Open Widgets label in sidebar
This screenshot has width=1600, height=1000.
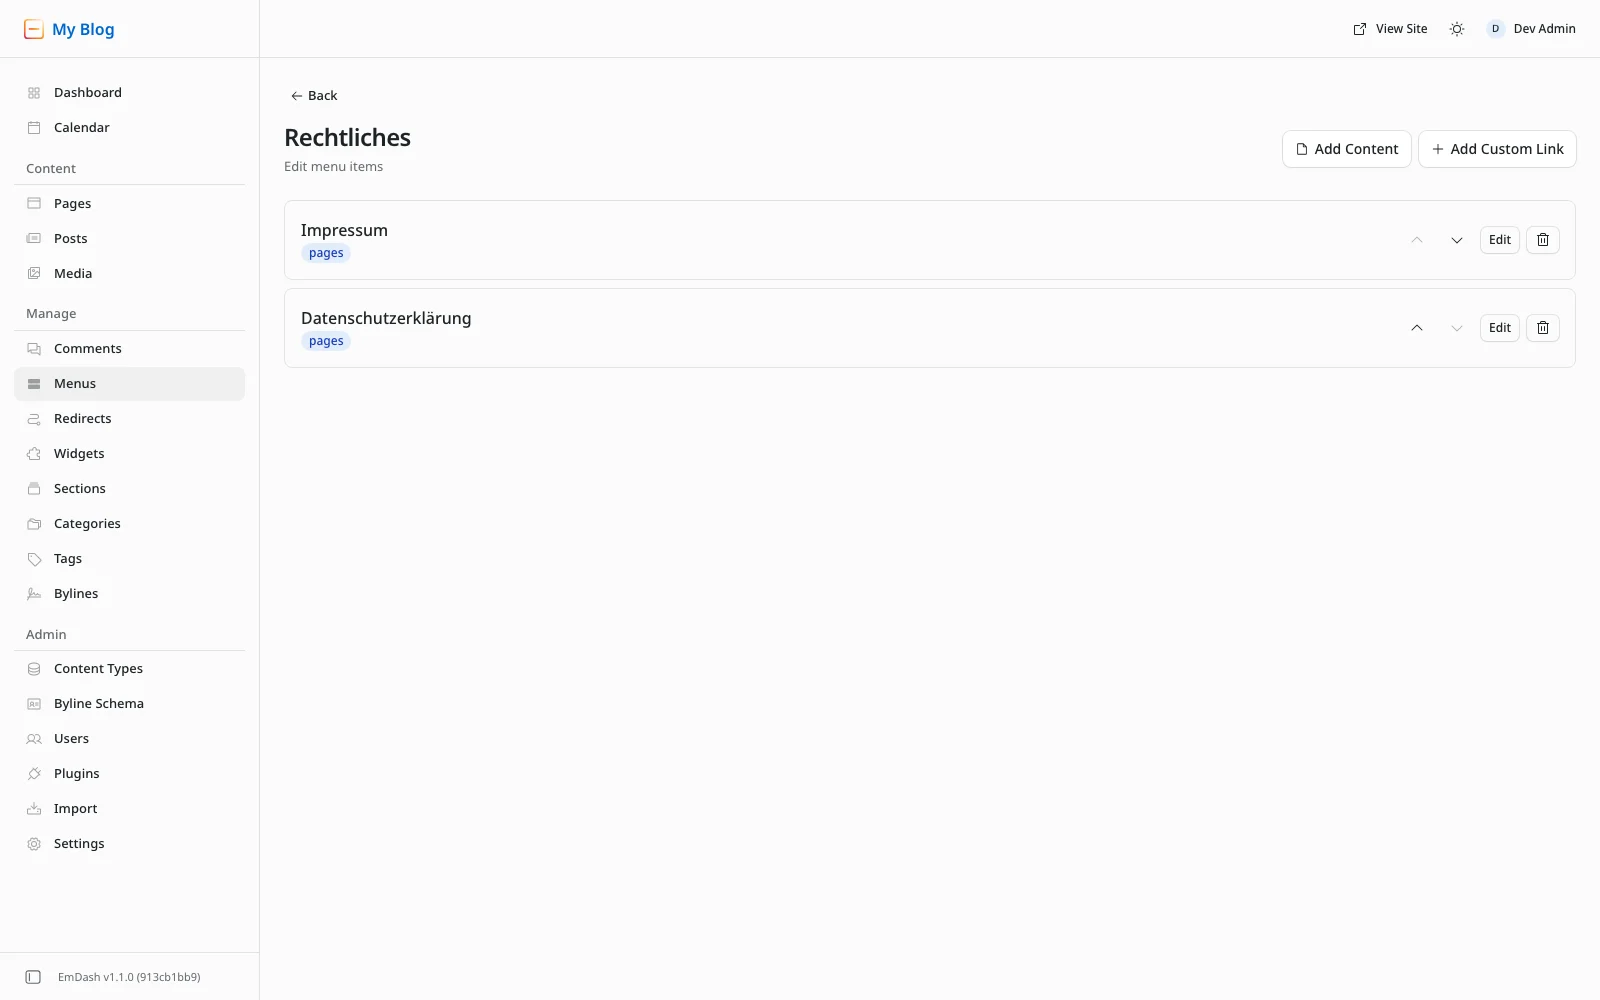(x=79, y=454)
